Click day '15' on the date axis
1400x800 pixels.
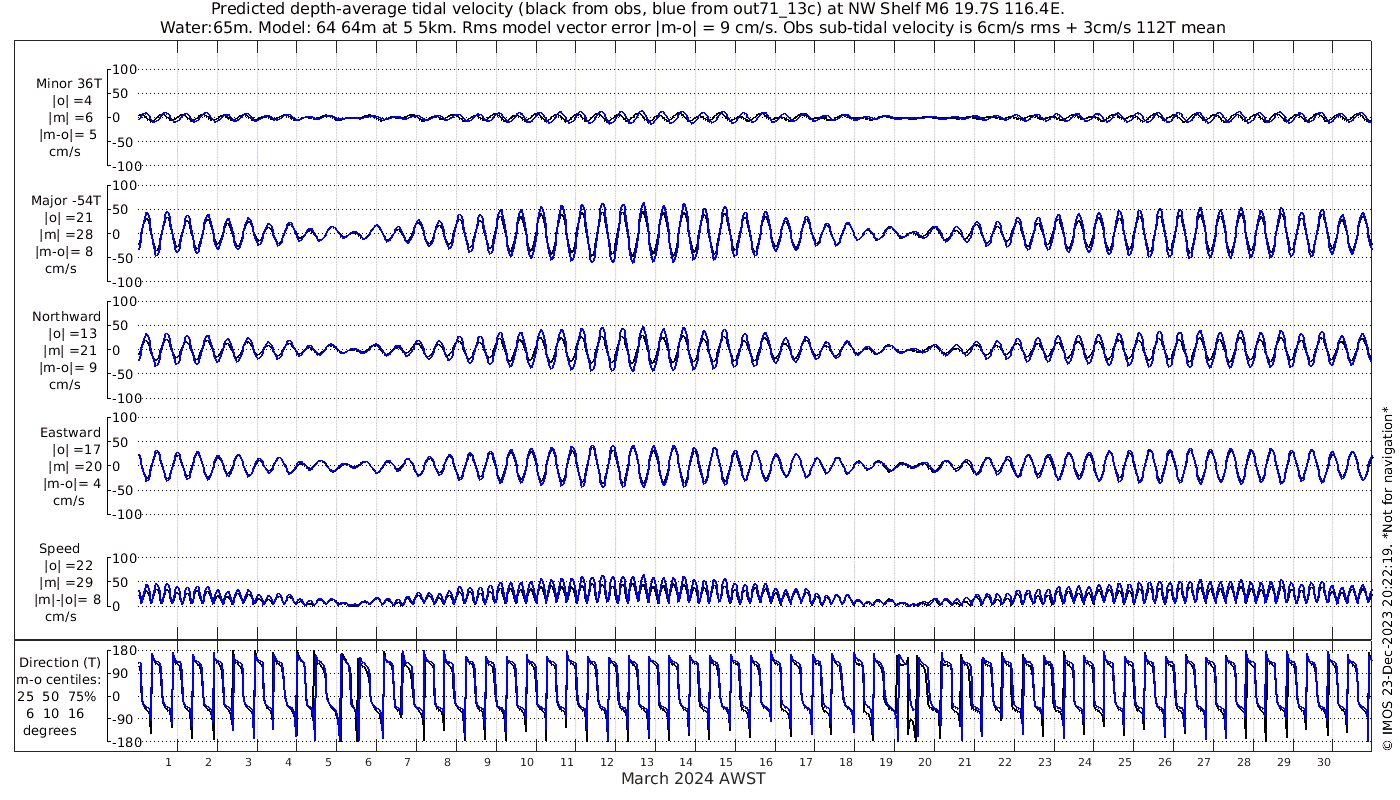click(726, 762)
